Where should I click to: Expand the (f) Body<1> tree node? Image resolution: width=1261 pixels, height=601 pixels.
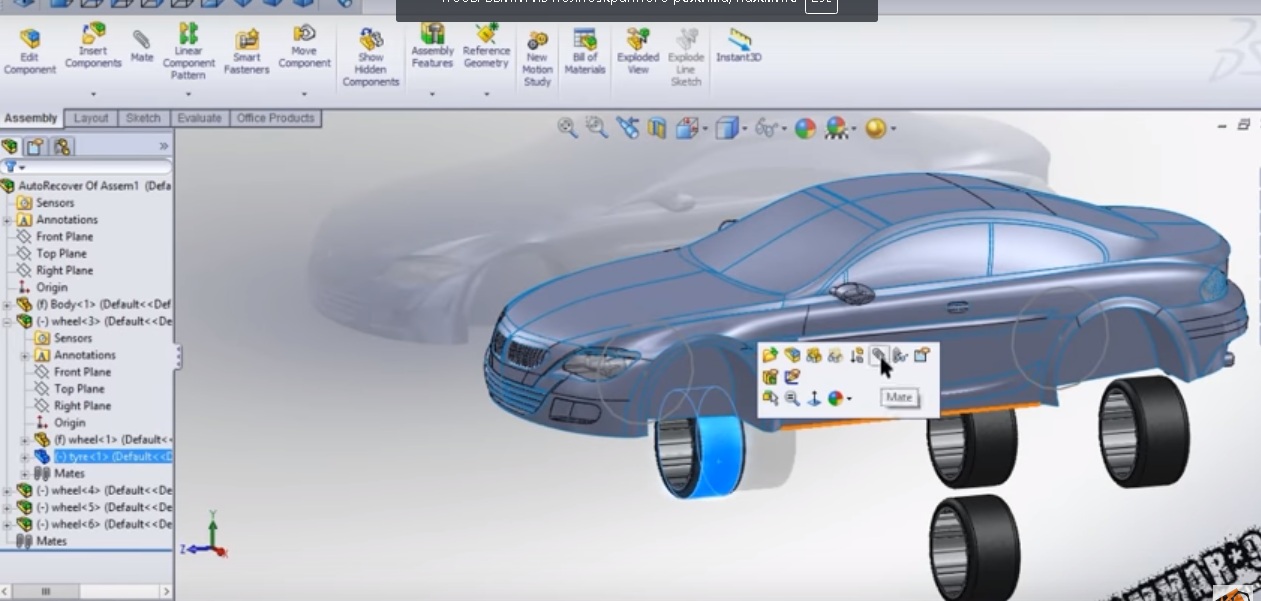7,304
